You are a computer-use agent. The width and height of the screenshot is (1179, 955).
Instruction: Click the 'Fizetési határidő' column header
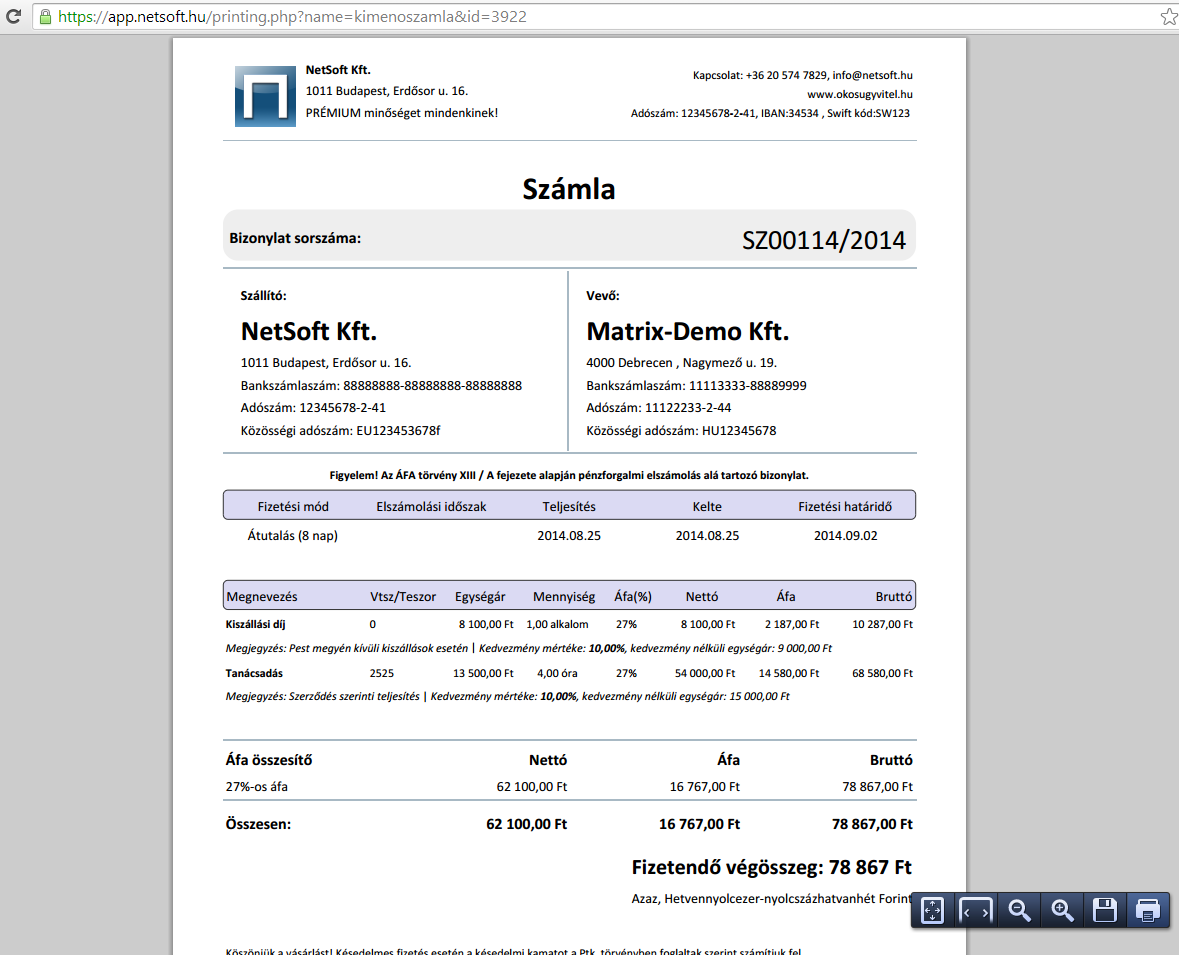tap(844, 506)
